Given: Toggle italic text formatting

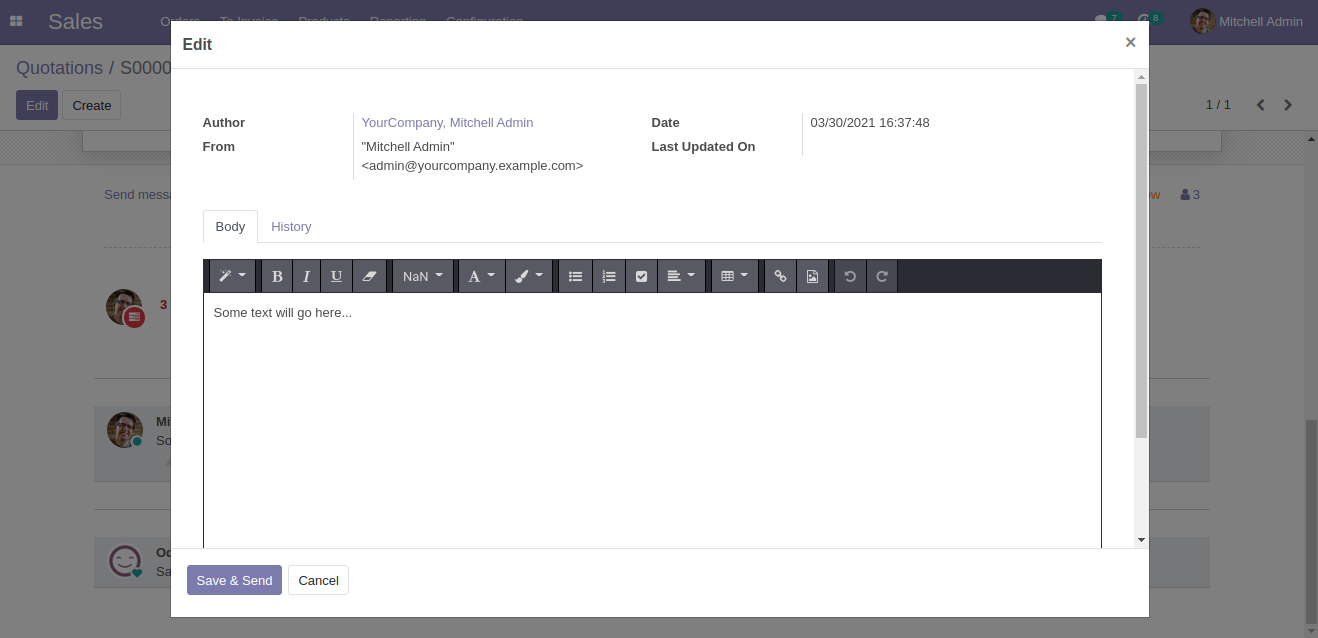Looking at the screenshot, I should pyautogui.click(x=306, y=276).
